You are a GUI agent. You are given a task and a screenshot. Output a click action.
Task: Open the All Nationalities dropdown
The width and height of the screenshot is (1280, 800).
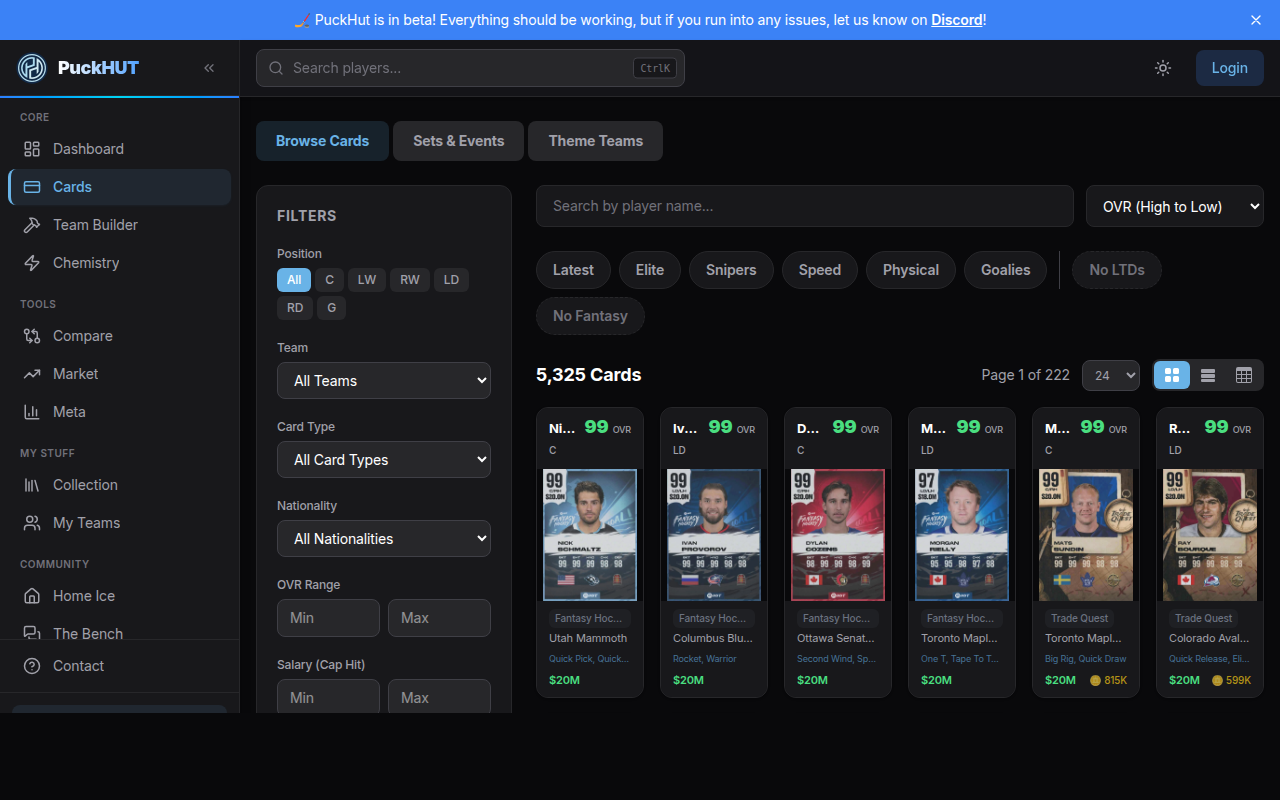[x=384, y=539]
